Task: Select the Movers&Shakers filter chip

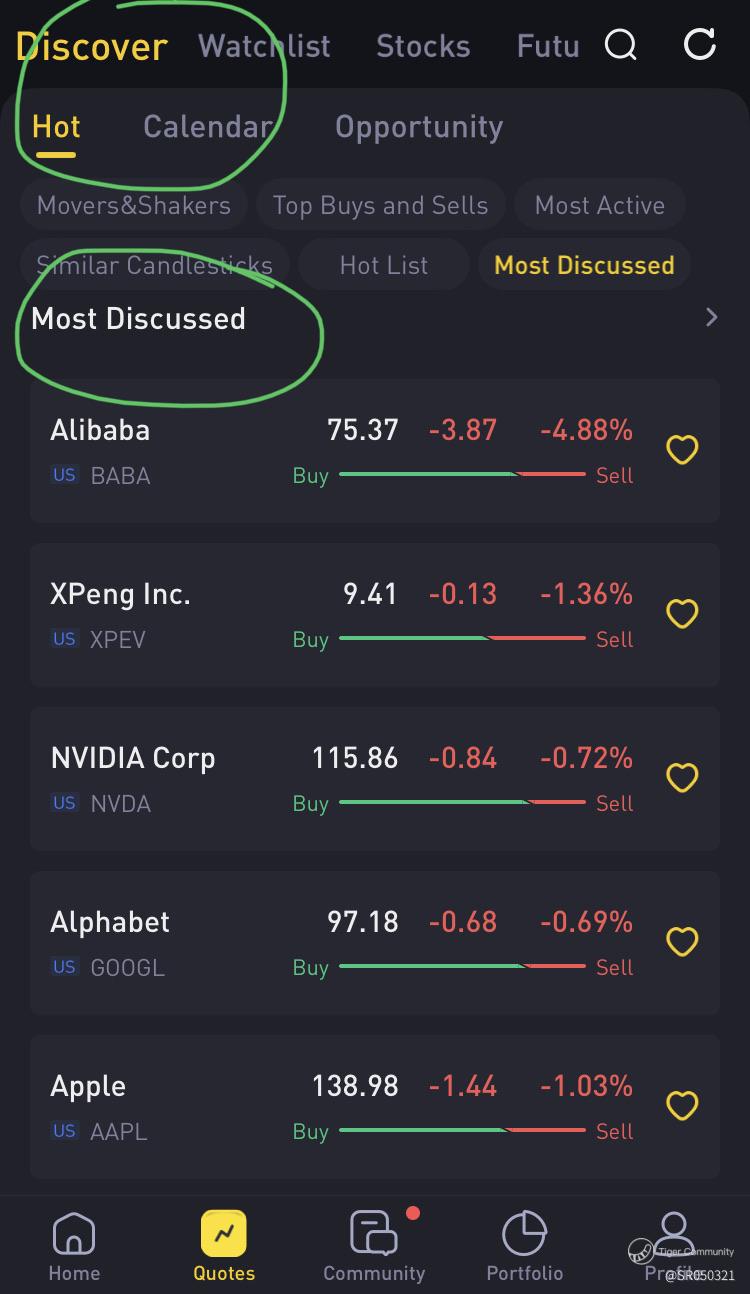Action: pyautogui.click(x=133, y=206)
